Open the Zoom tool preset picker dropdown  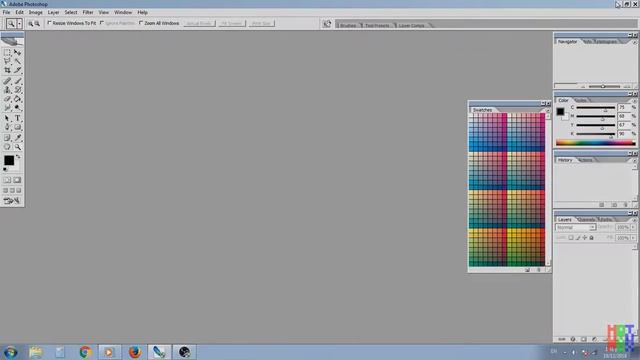pyautogui.click(x=20, y=24)
